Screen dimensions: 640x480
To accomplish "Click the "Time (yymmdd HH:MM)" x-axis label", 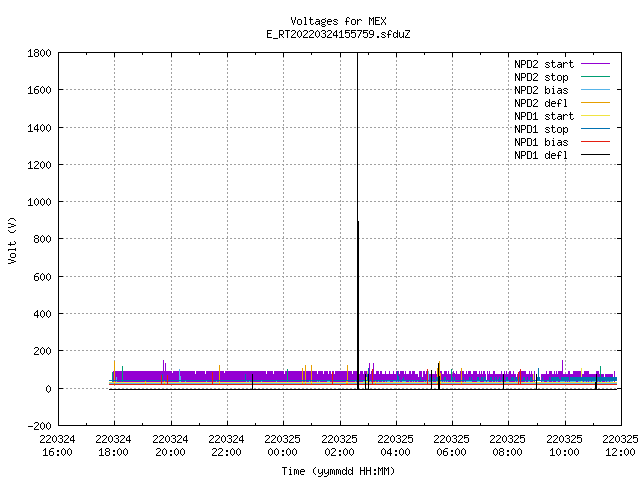I will pos(338,471).
